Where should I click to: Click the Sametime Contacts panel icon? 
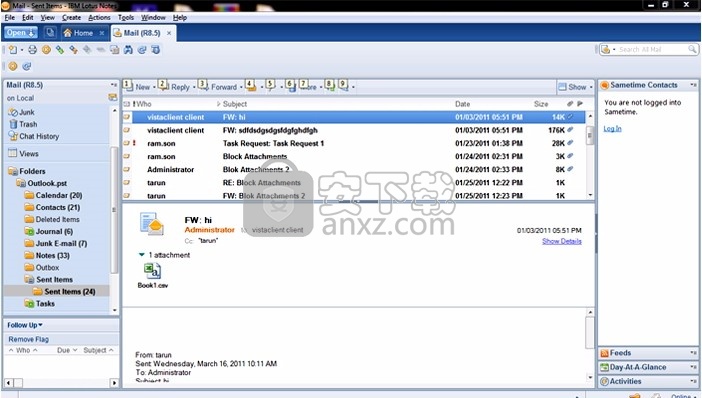coord(604,85)
